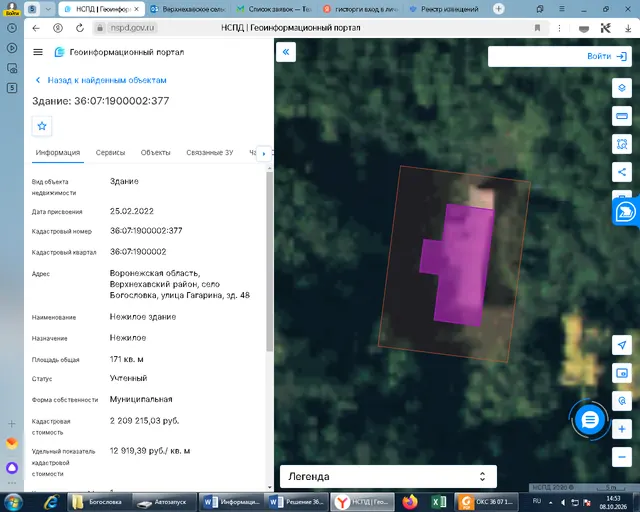Open the map screenshot tool
The image size is (640, 512).
622,373
